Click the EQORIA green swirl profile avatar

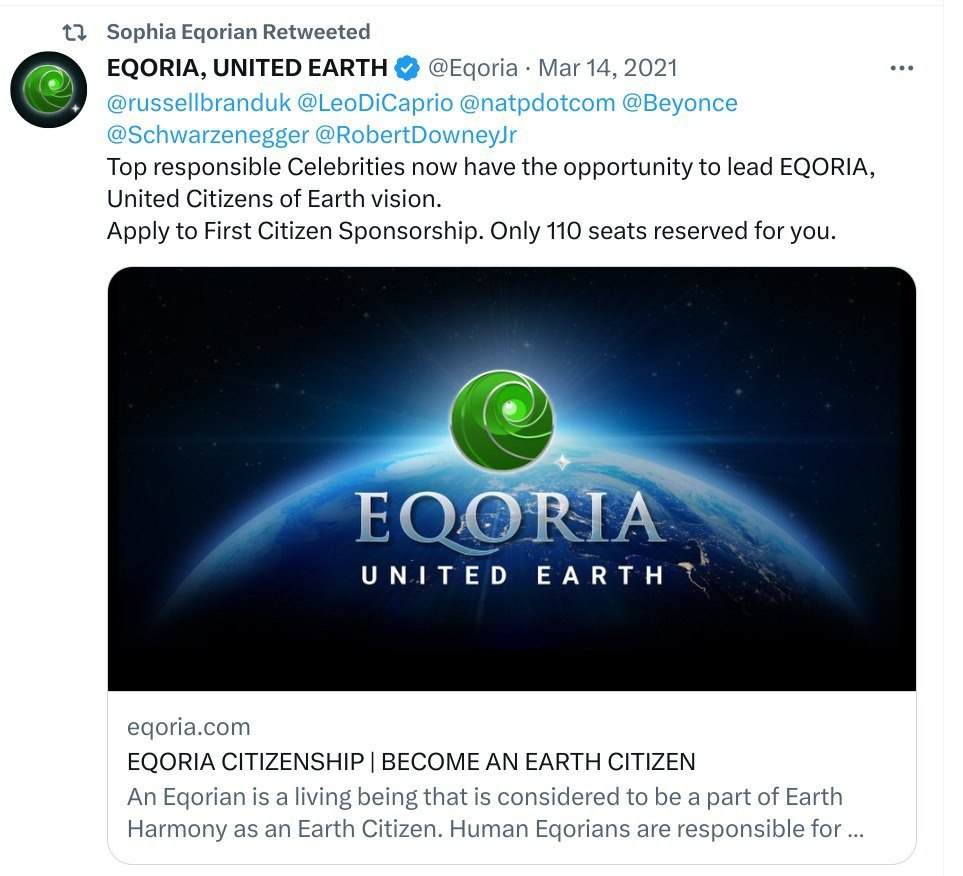pos(49,90)
